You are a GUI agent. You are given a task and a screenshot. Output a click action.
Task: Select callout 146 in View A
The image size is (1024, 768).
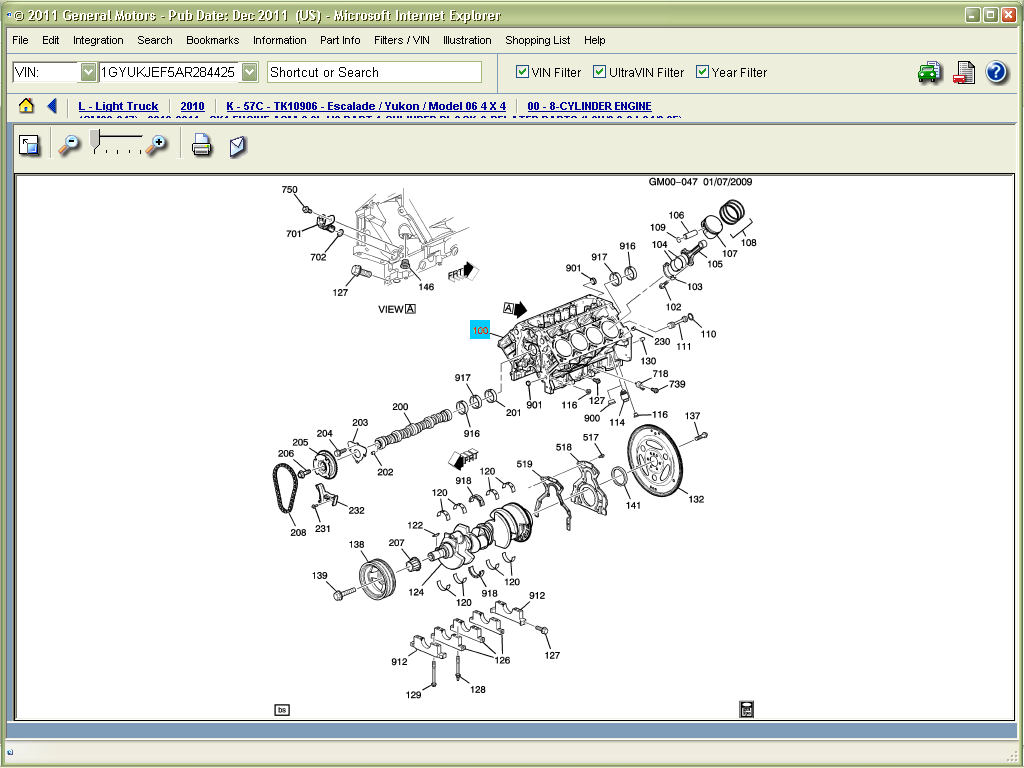coord(426,286)
